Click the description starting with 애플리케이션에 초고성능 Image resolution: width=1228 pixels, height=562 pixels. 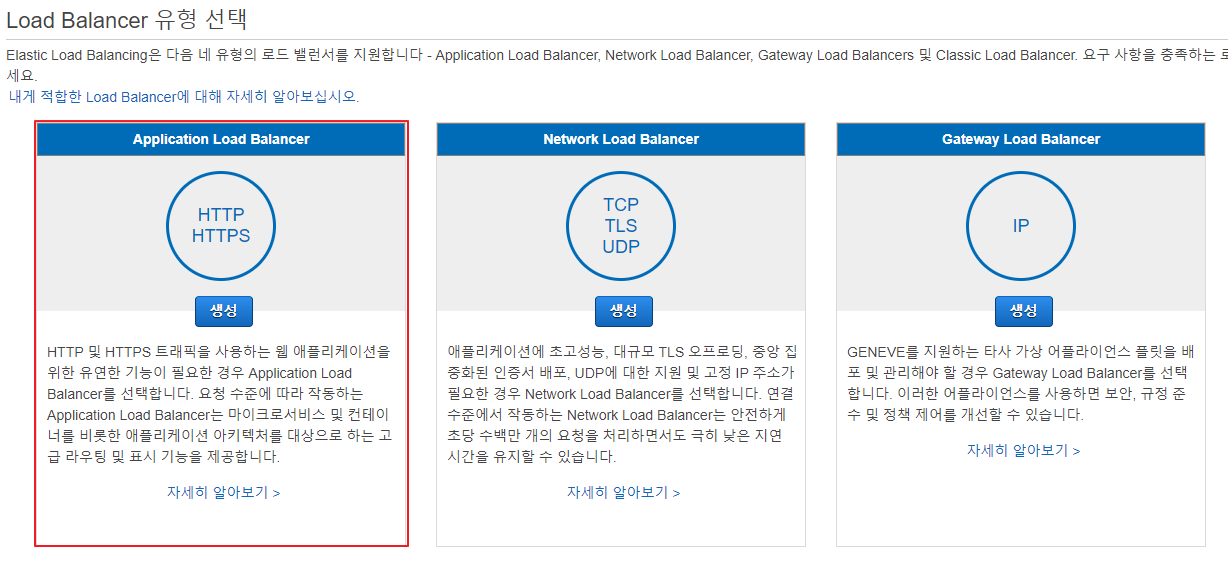tap(622, 404)
